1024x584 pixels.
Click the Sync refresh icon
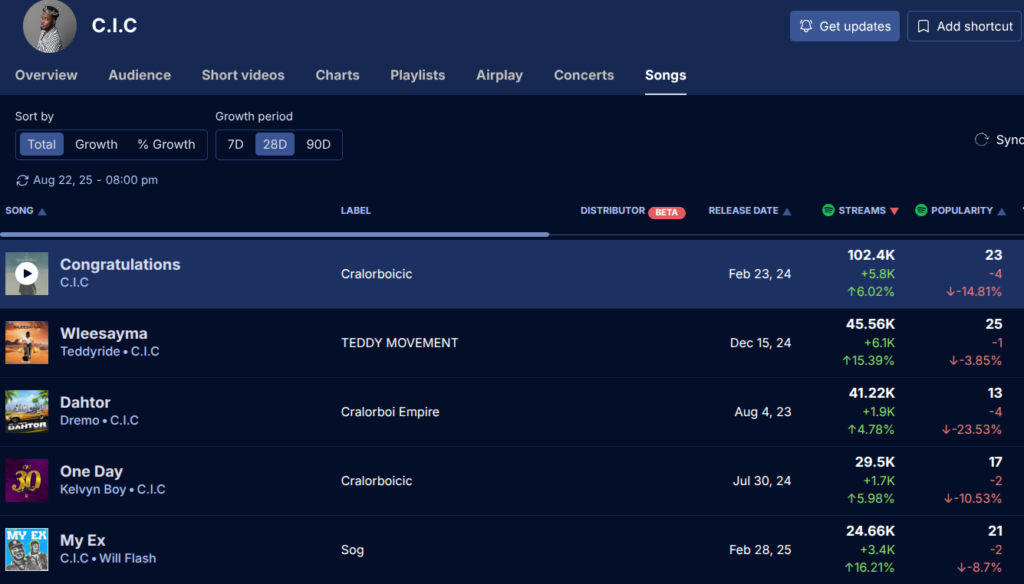(982, 140)
